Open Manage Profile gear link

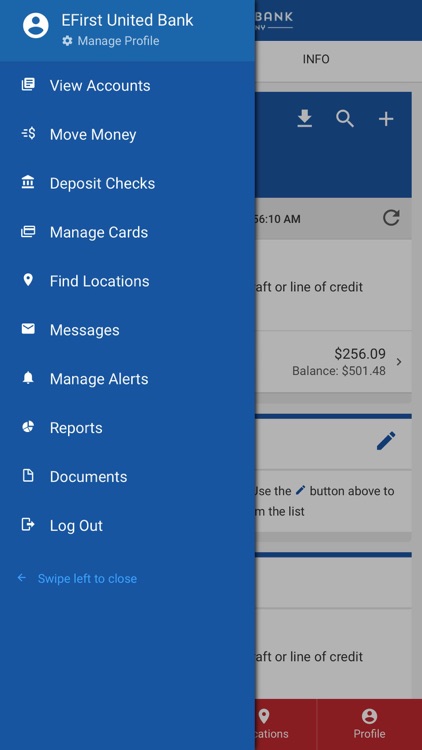click(111, 41)
